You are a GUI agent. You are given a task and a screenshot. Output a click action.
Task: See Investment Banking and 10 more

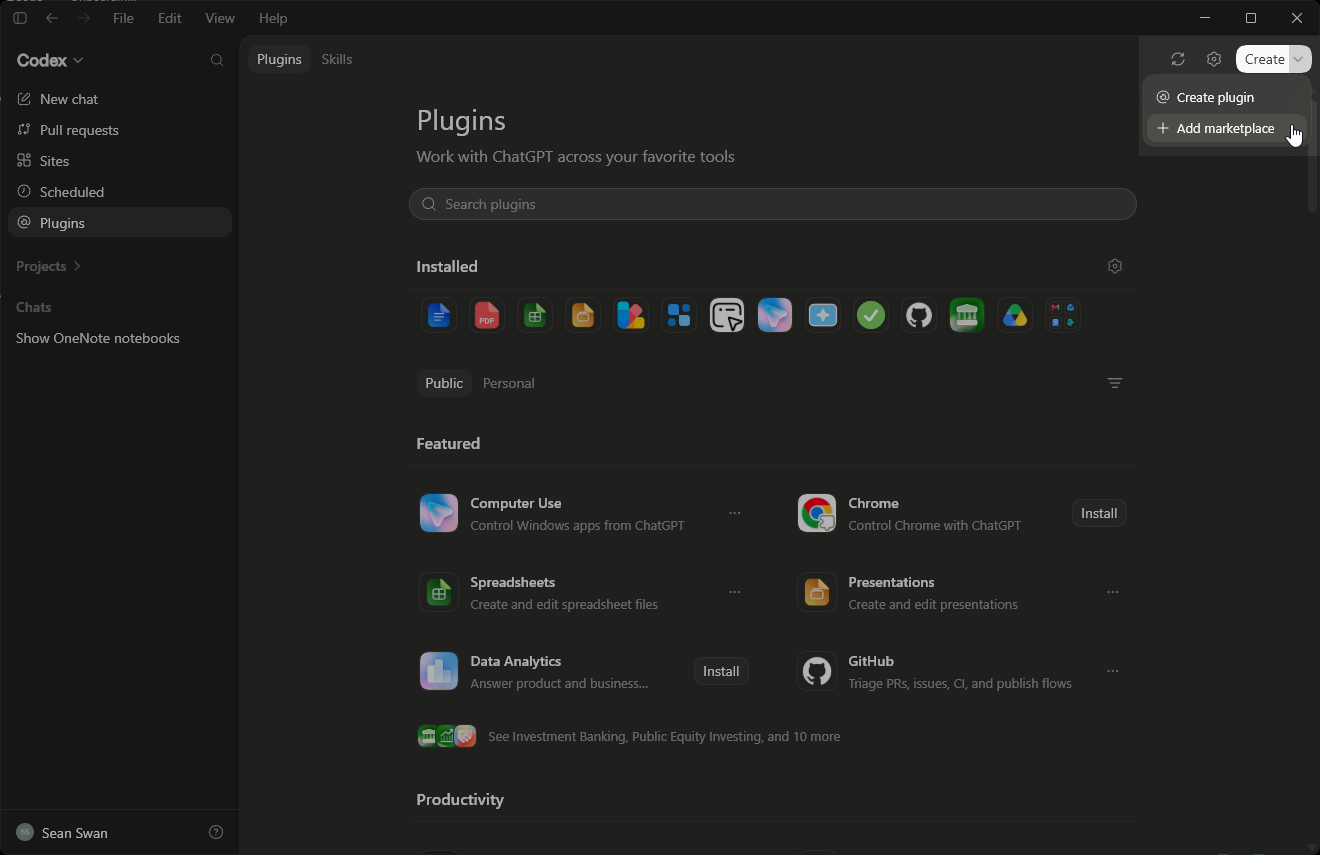coord(629,736)
